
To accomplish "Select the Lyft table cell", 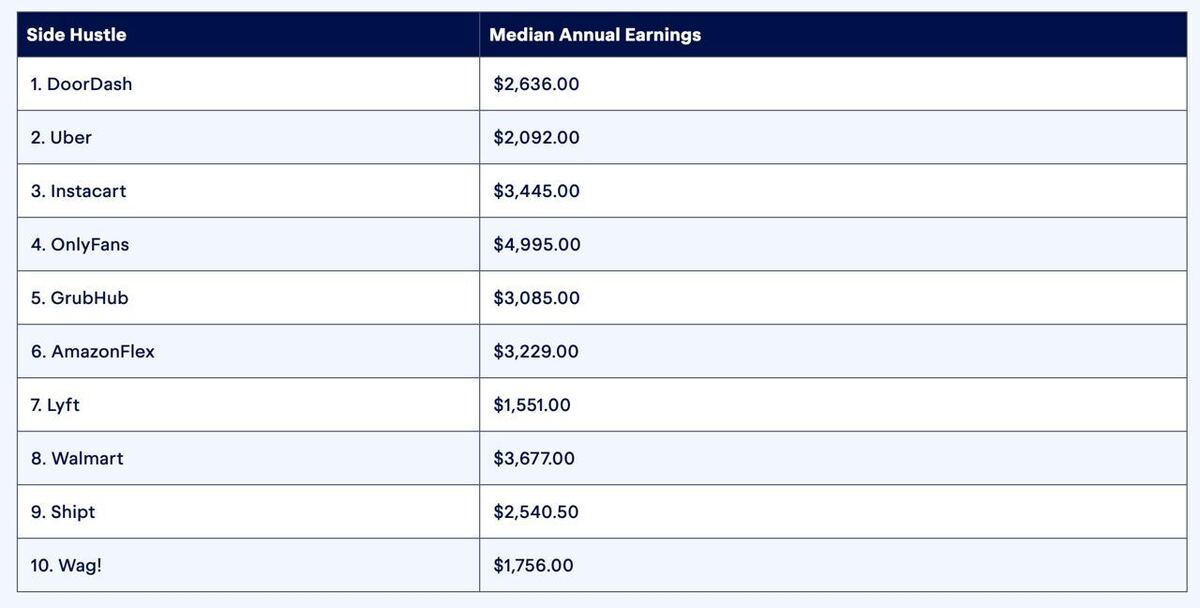I will [x=55, y=405].
